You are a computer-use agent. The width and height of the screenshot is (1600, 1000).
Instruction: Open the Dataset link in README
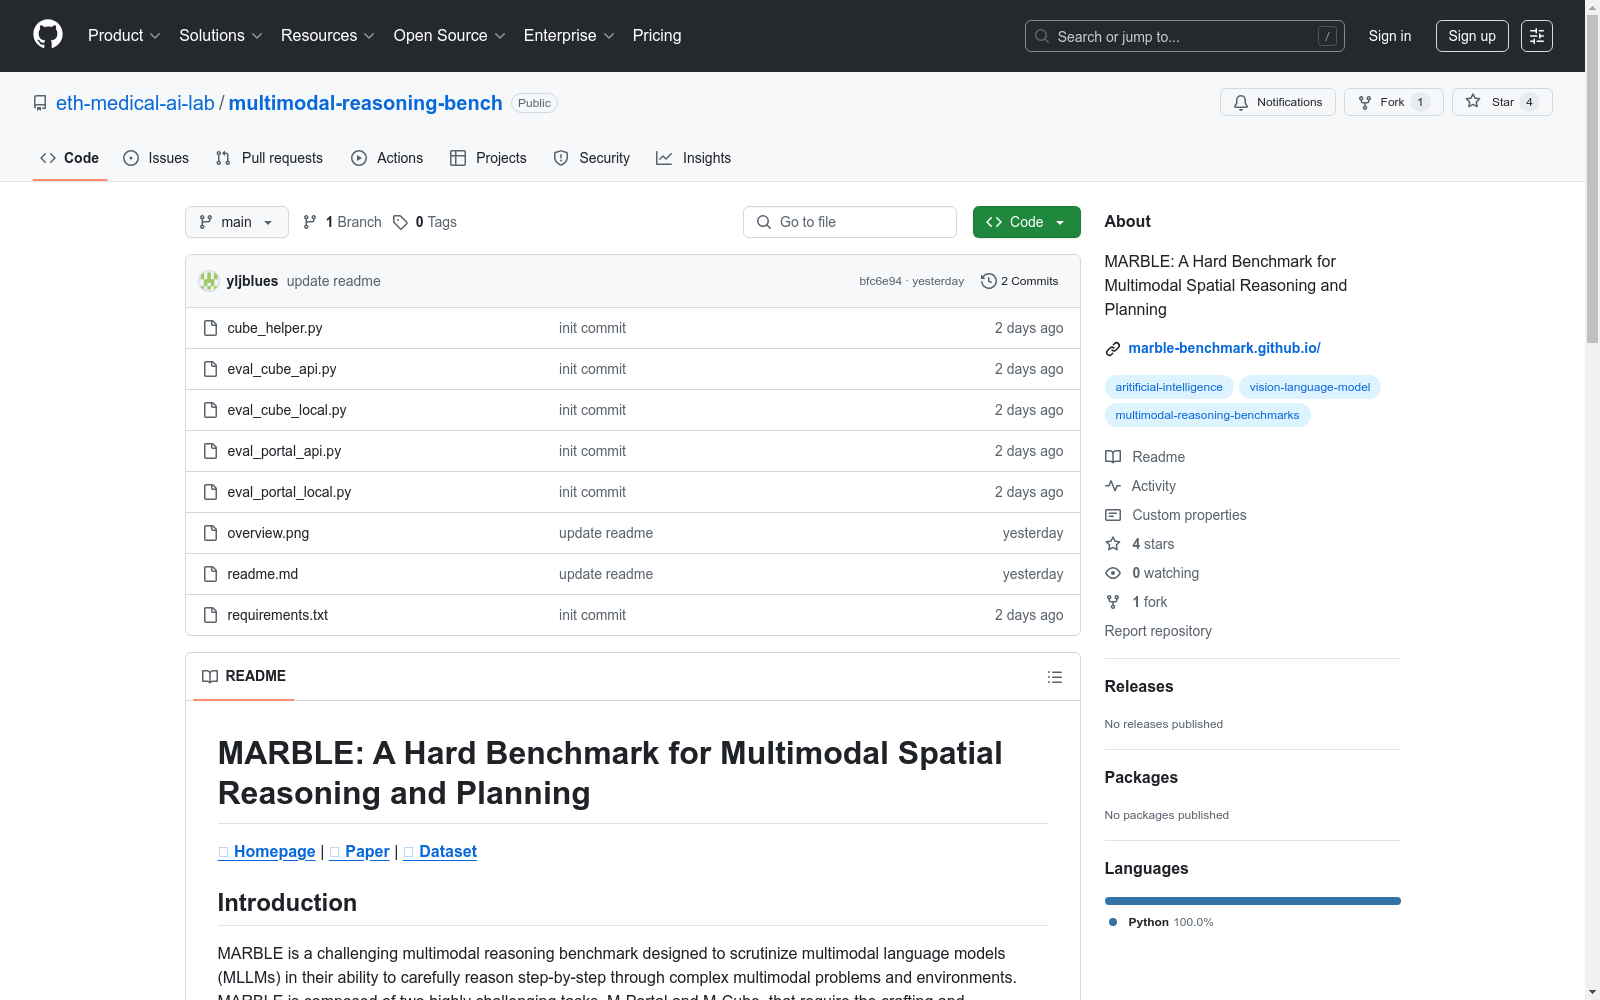pos(440,852)
